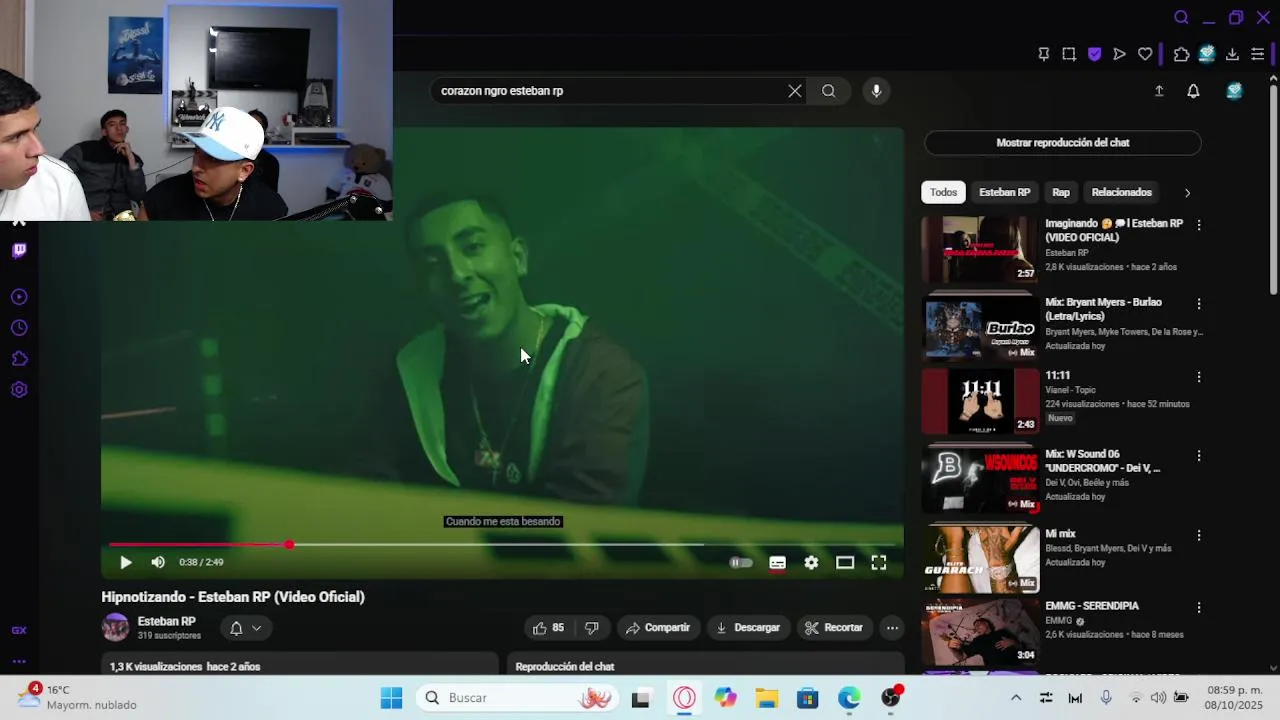1280x720 pixels.
Task: Open the extensions puzzle icon in the toolbar
Action: pos(1181,54)
